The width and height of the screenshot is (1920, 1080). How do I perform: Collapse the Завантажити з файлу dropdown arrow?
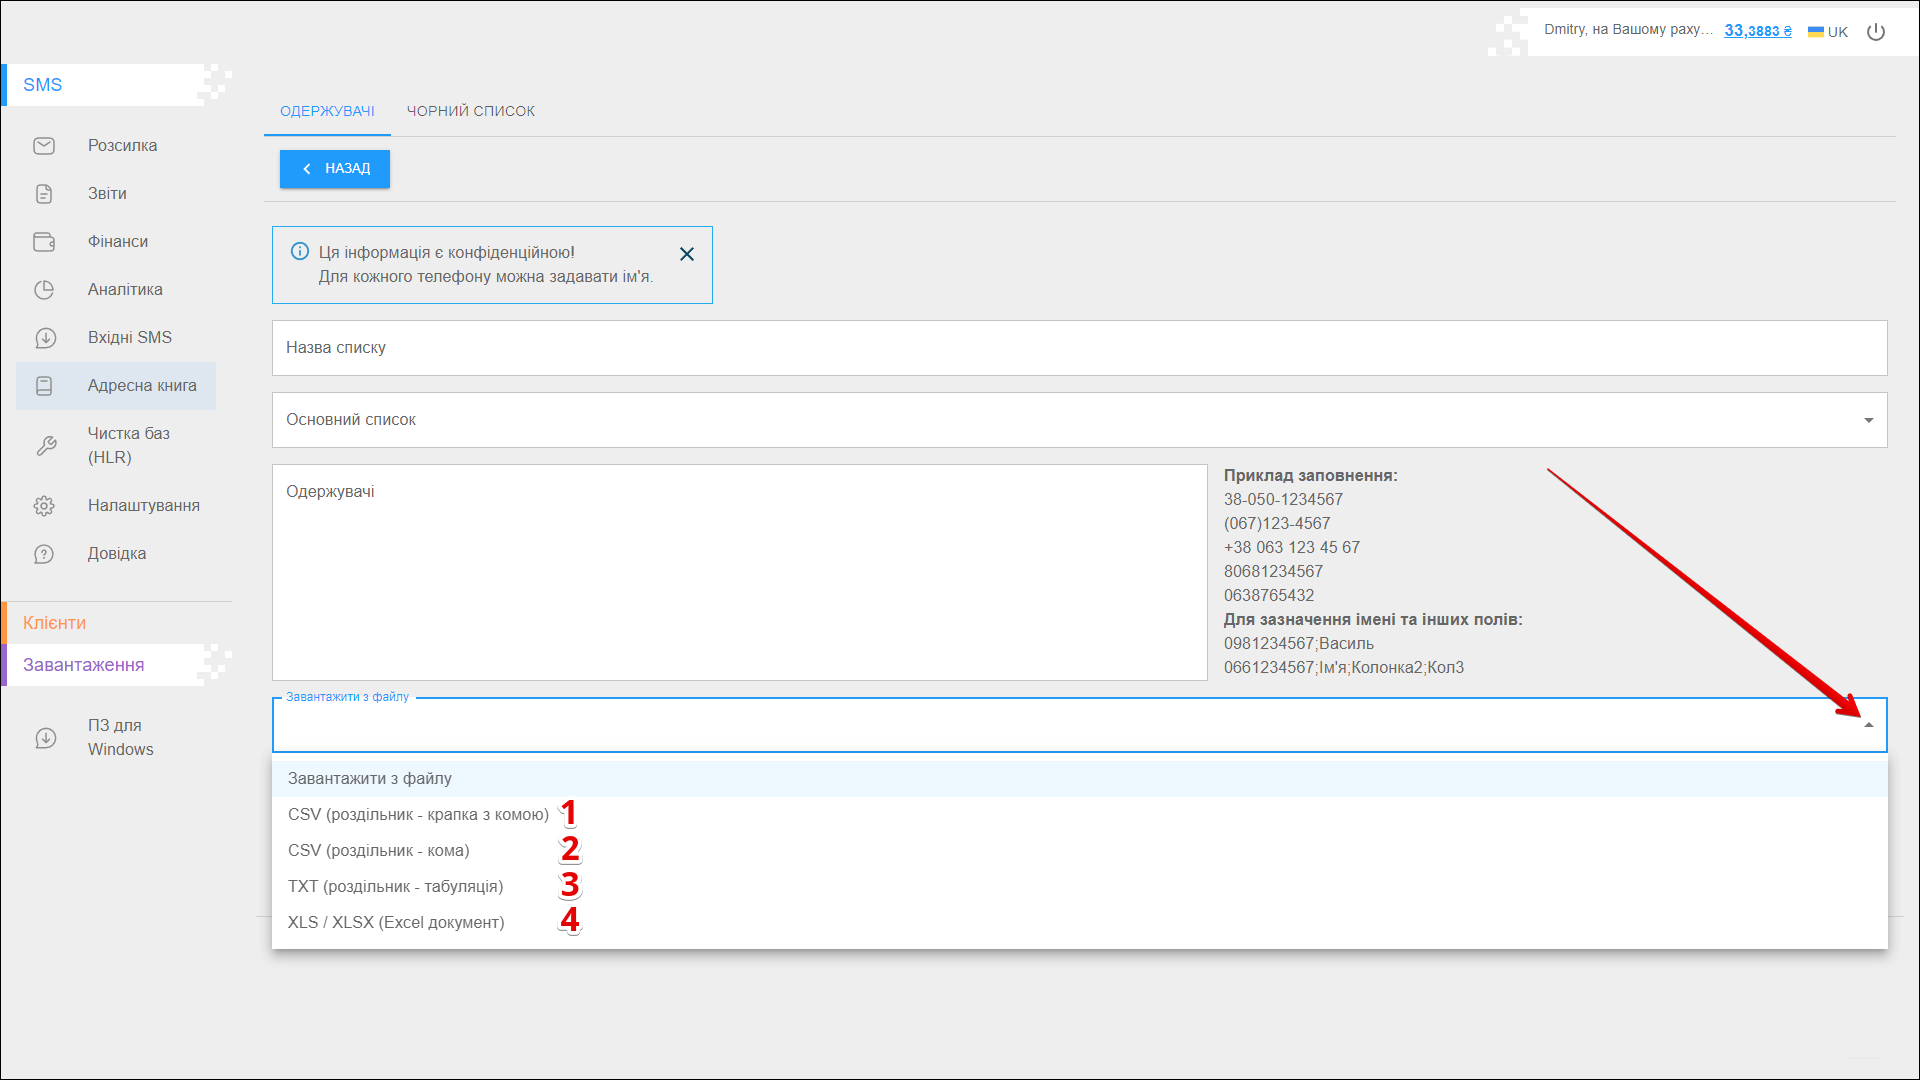click(x=1868, y=725)
